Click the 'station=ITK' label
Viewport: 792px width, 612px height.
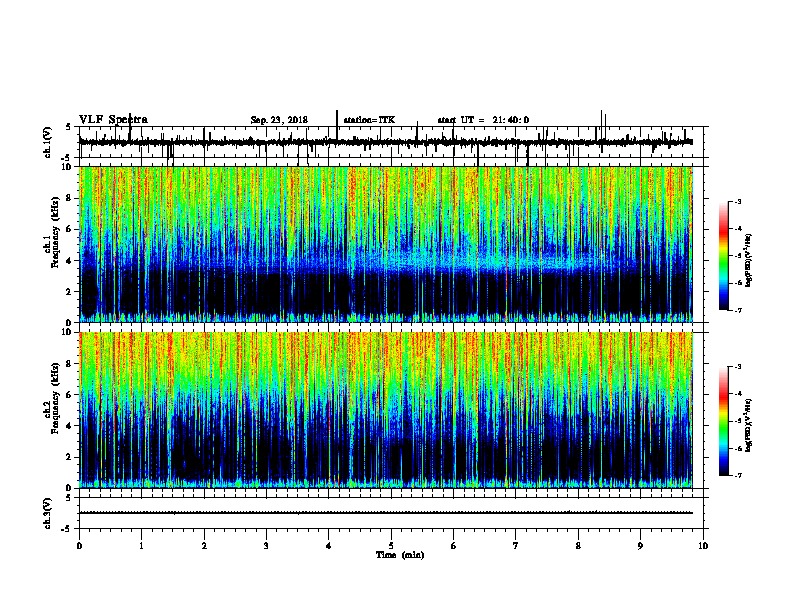click(369, 120)
